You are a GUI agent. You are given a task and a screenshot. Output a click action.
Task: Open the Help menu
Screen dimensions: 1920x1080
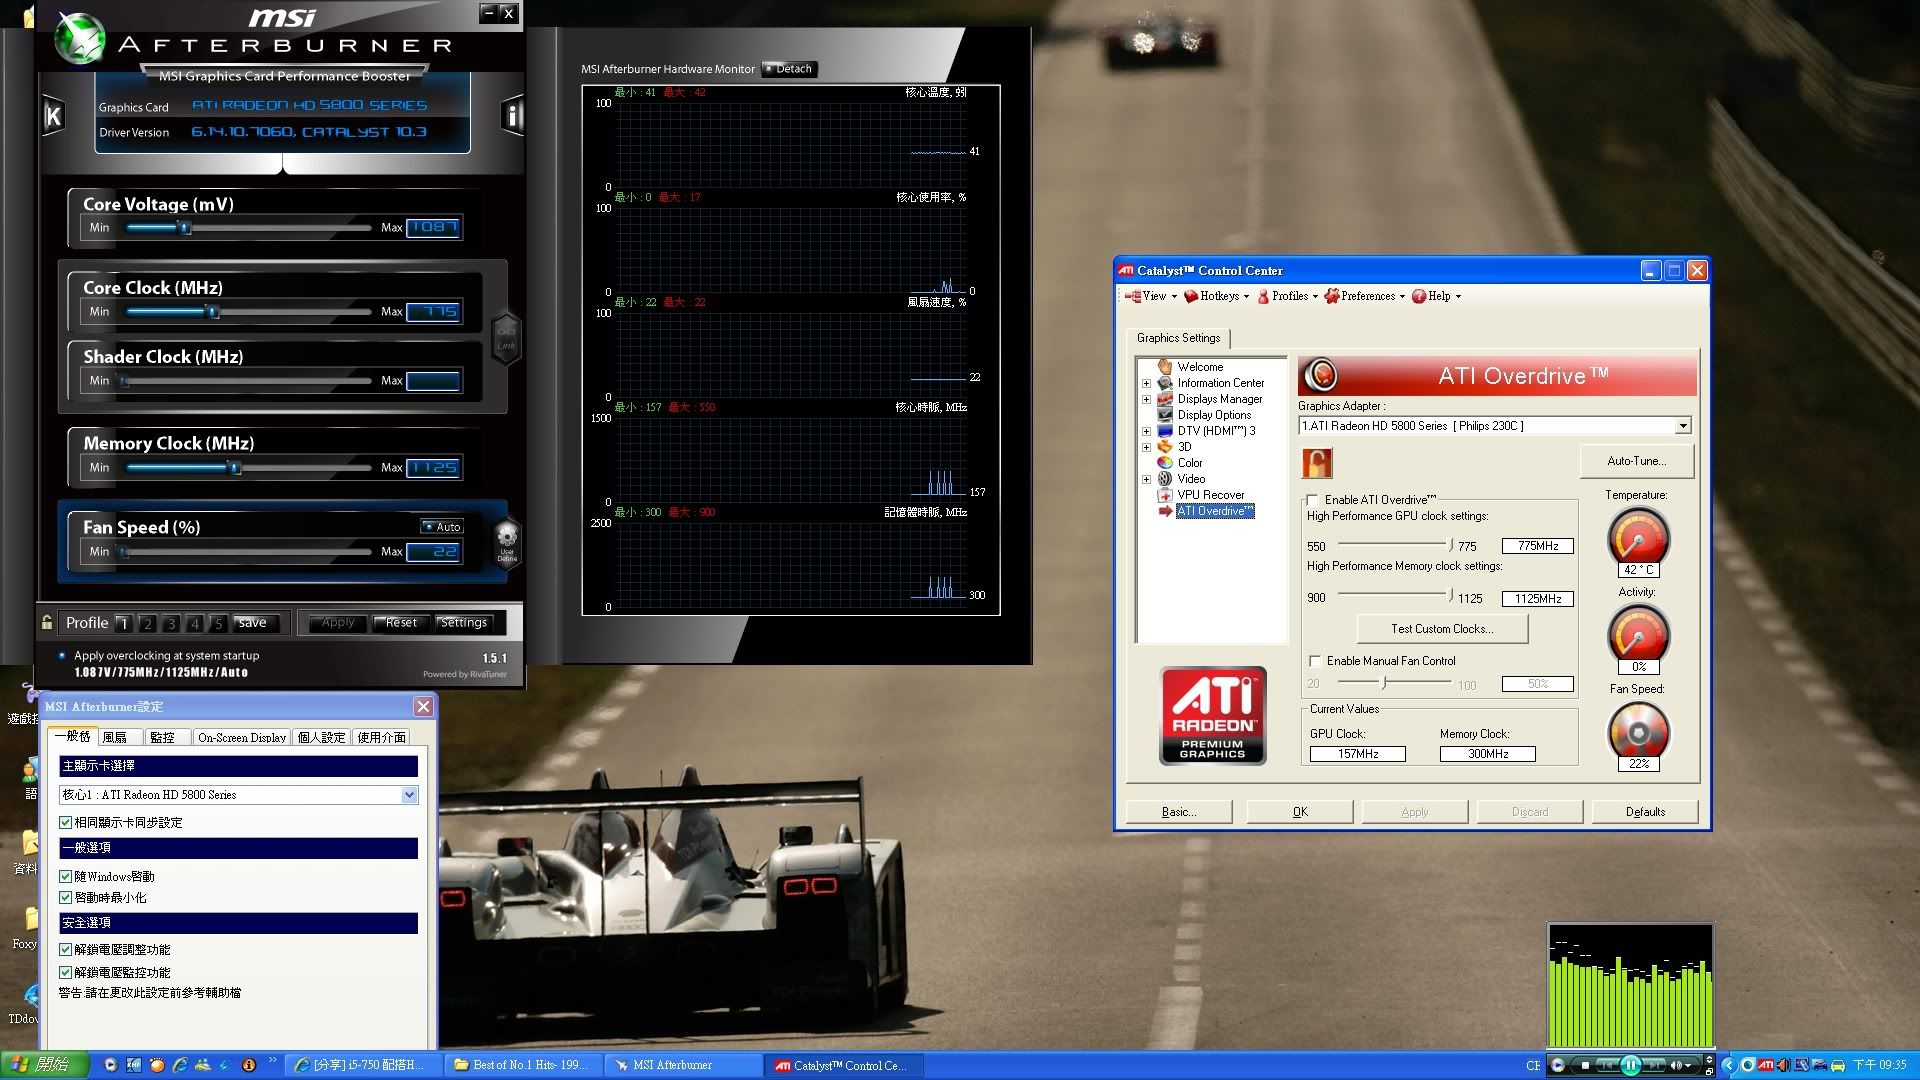tap(1436, 296)
